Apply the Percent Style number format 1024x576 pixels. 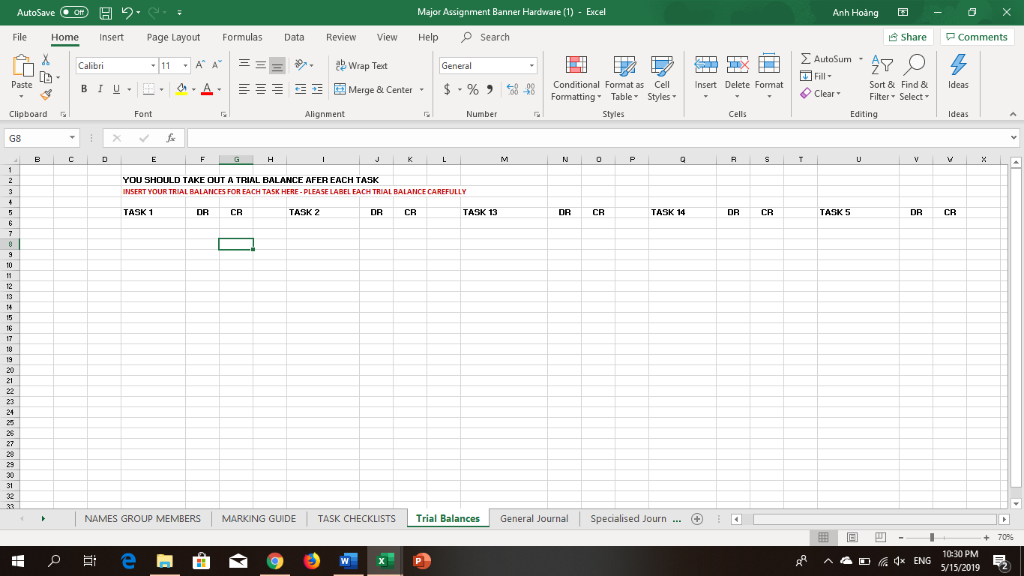pos(472,89)
